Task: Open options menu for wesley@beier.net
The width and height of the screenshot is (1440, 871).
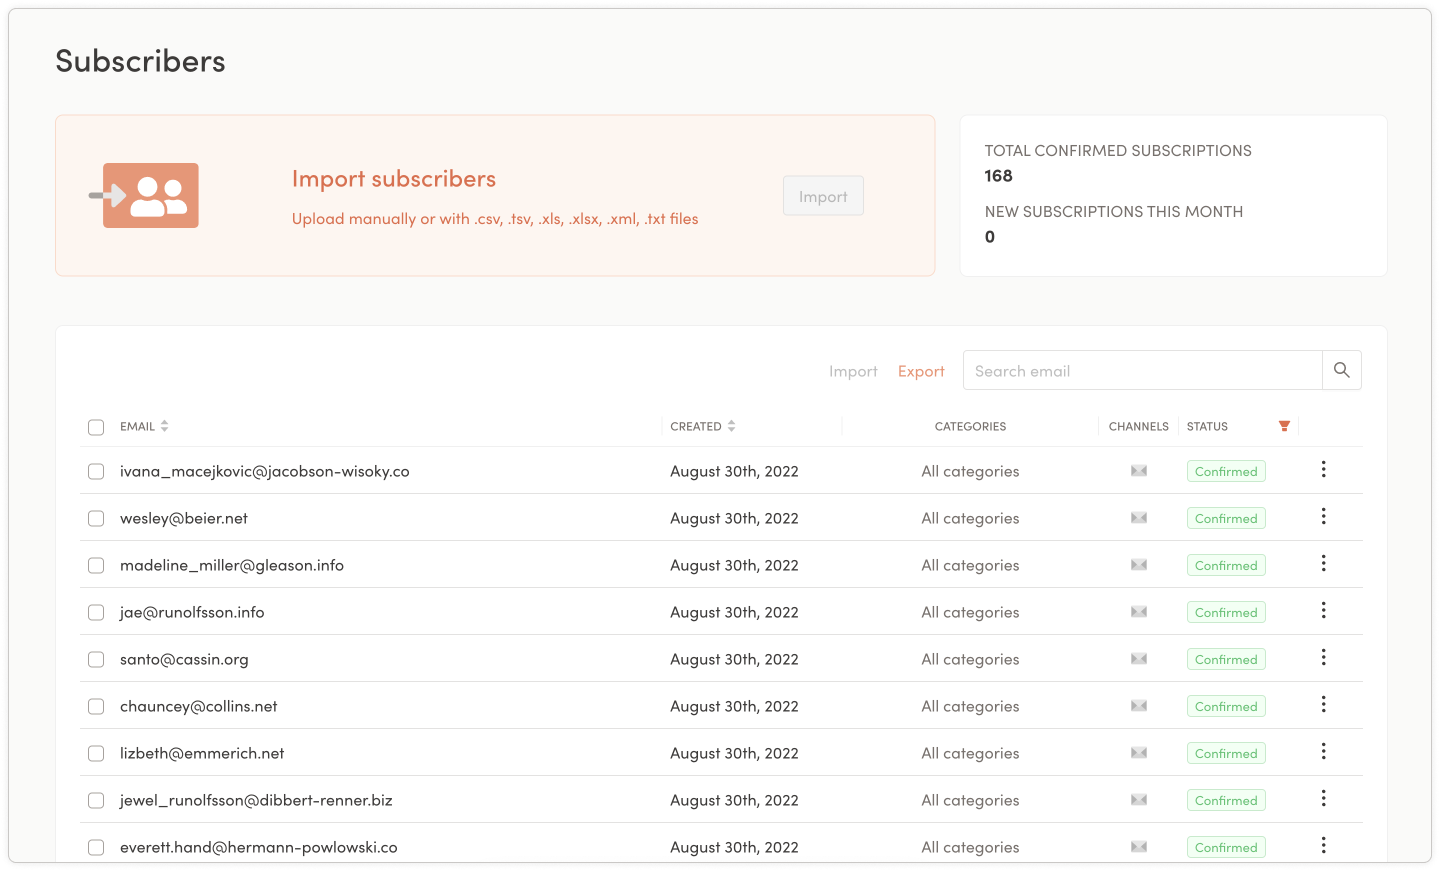Action: [1323, 516]
